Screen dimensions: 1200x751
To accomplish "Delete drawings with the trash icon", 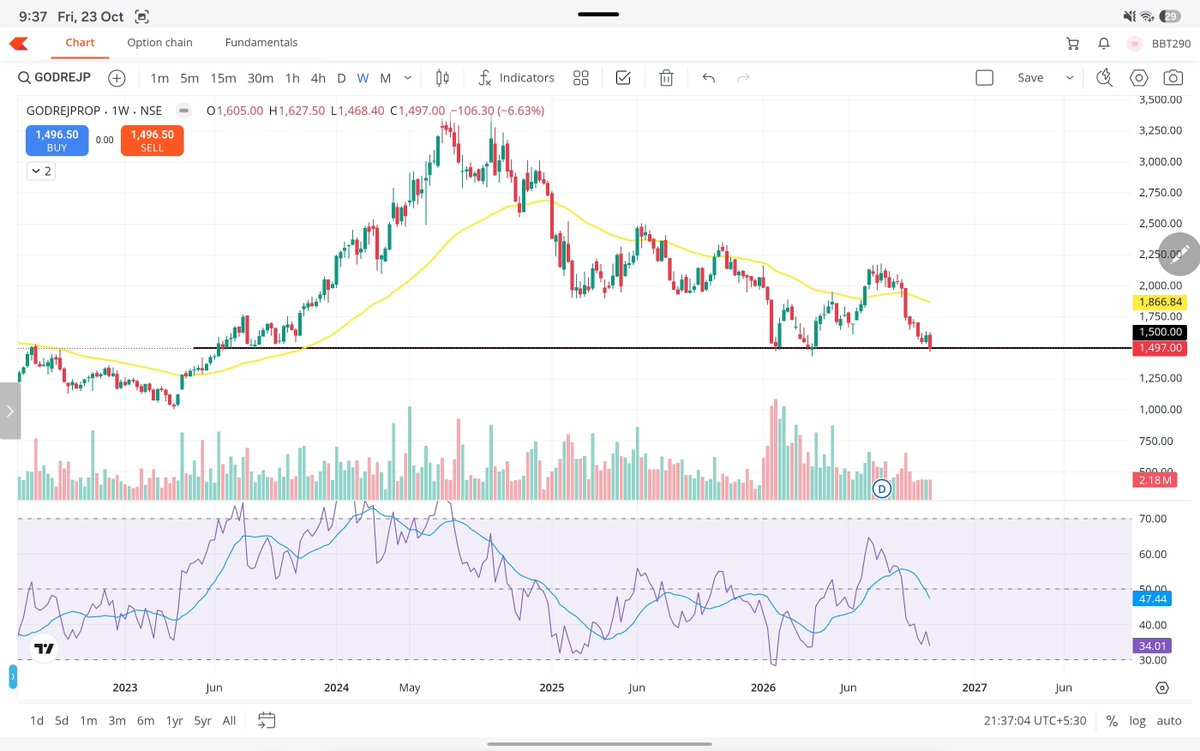I will [x=666, y=78].
